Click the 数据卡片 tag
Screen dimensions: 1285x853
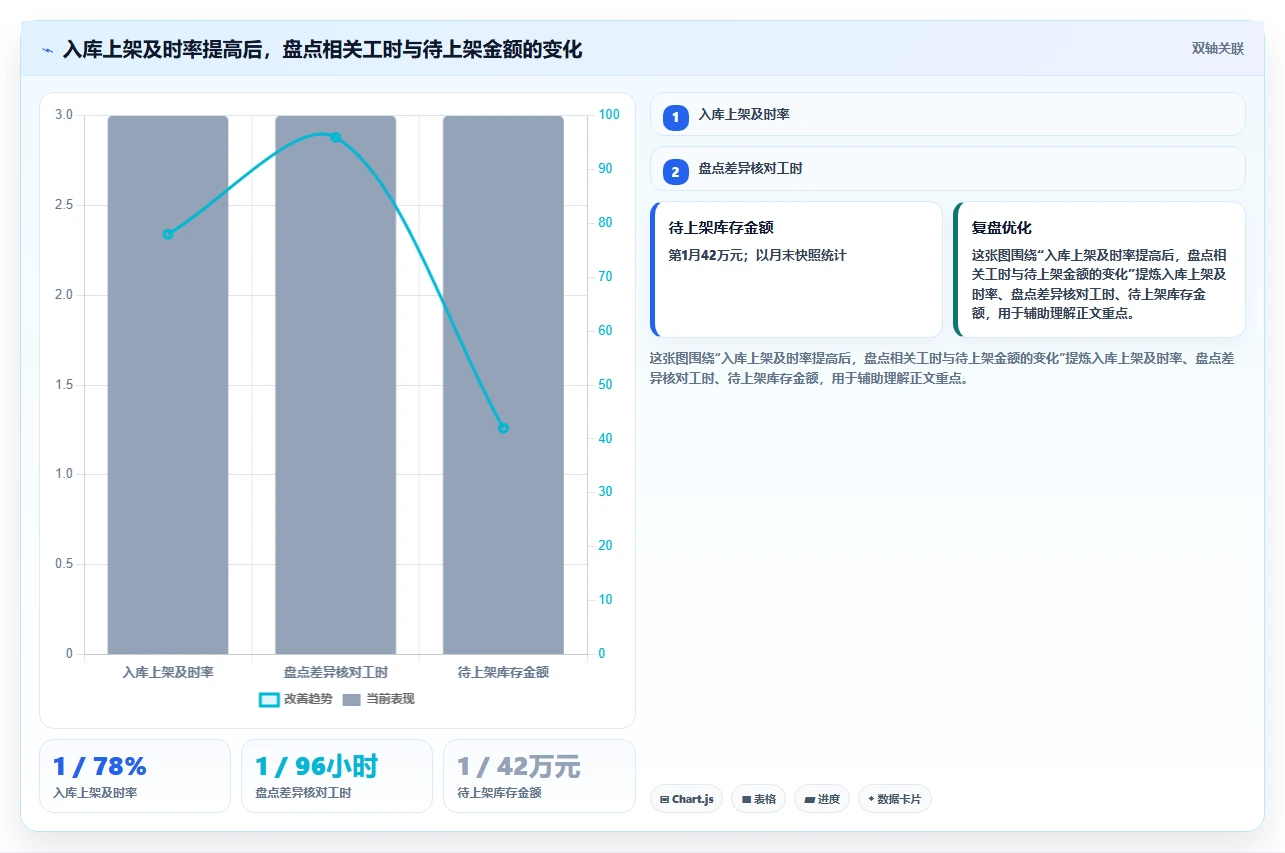(x=895, y=799)
